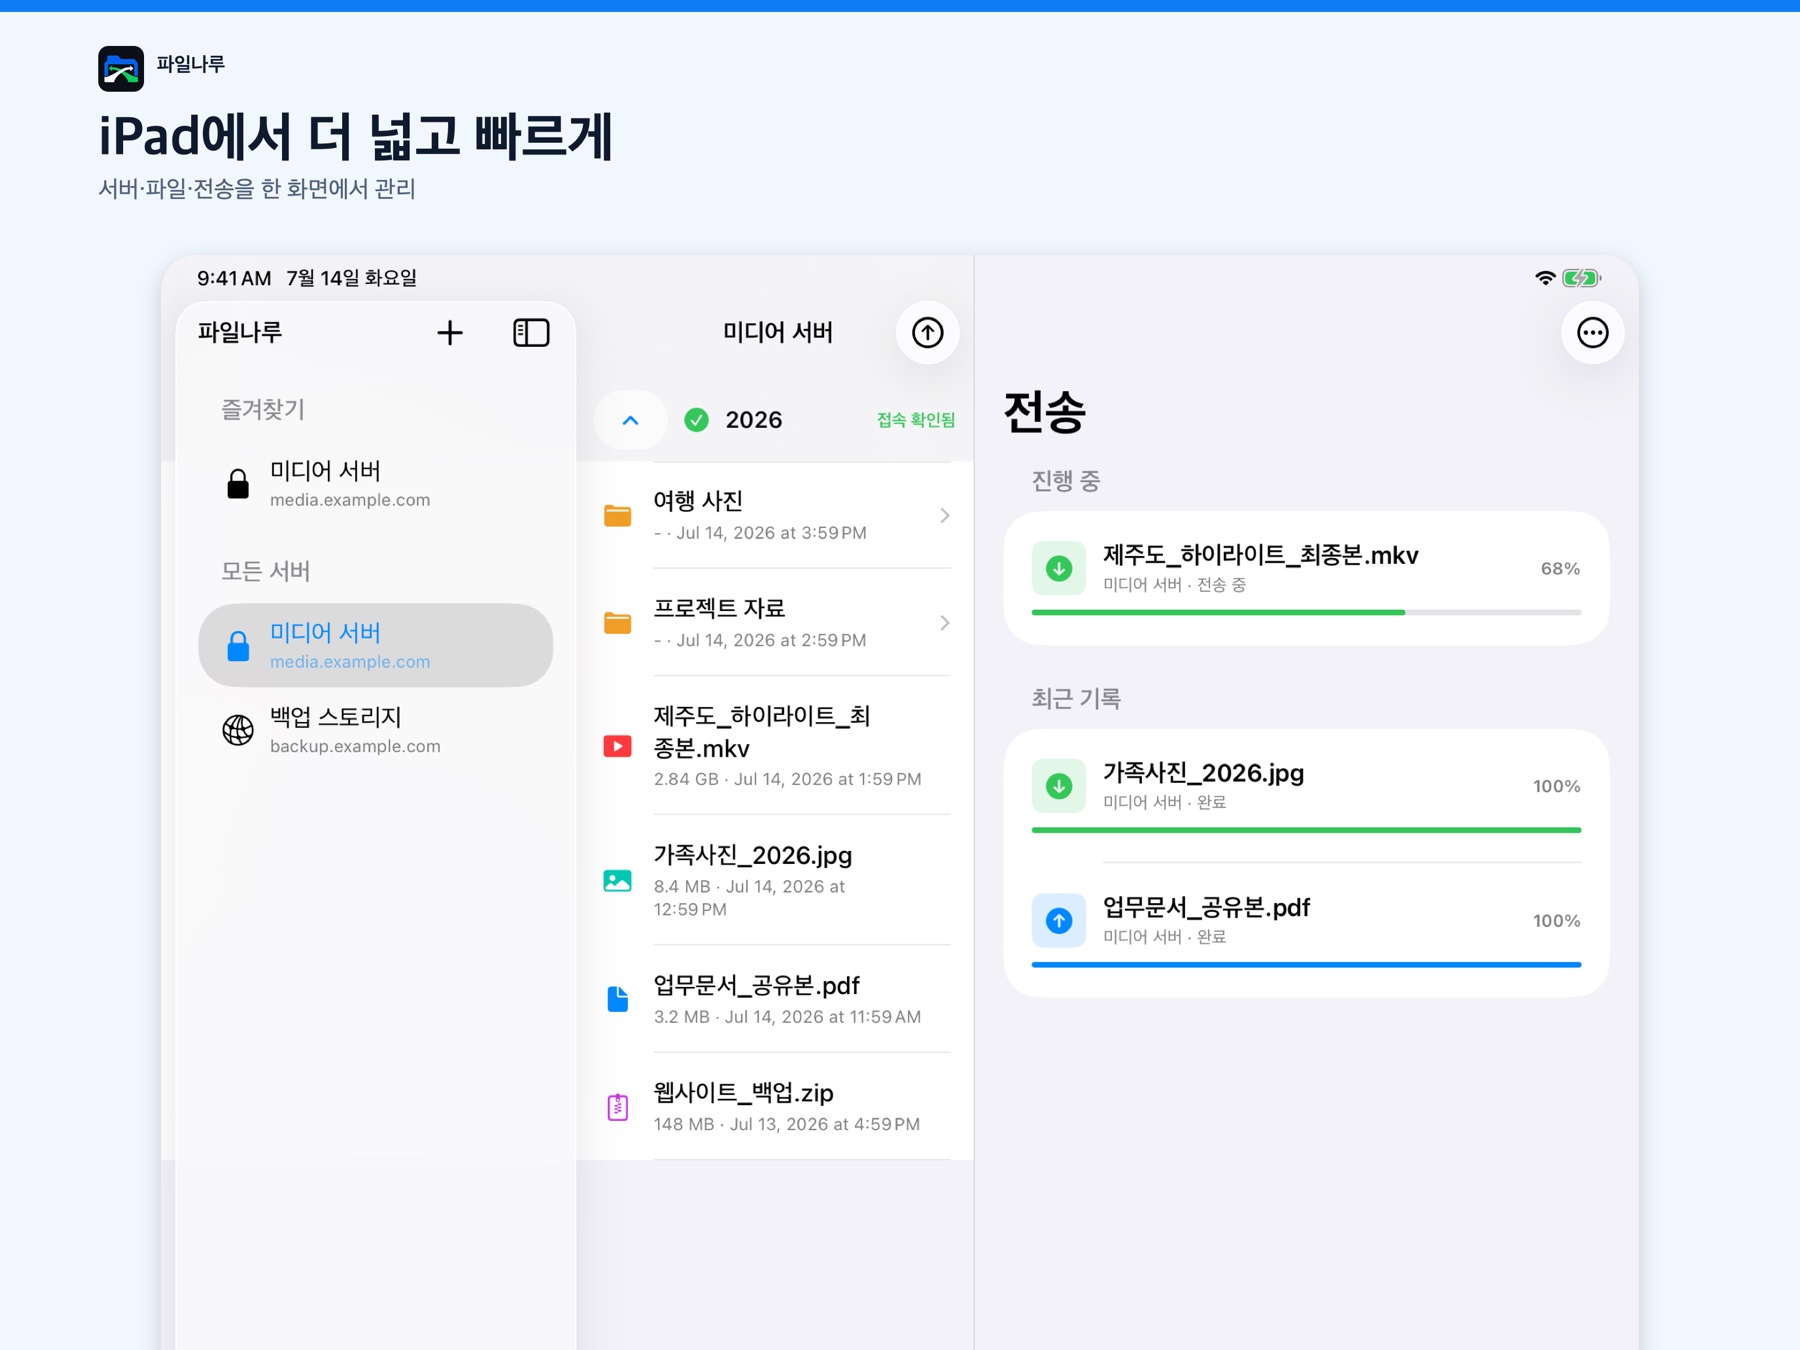Click 100% value on 업무문서_공유본.pdf transfer
The height and width of the screenshot is (1350, 1800).
click(x=1556, y=921)
